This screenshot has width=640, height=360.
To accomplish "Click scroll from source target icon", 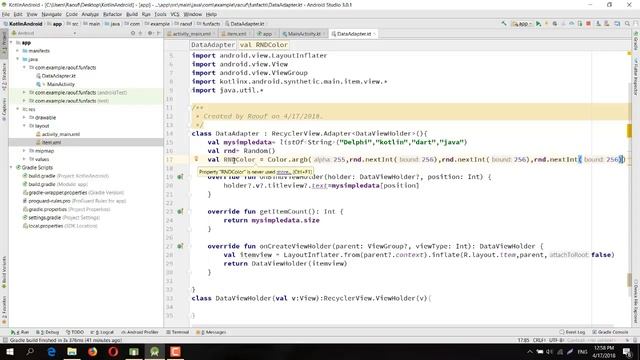I will (x=133, y=33).
